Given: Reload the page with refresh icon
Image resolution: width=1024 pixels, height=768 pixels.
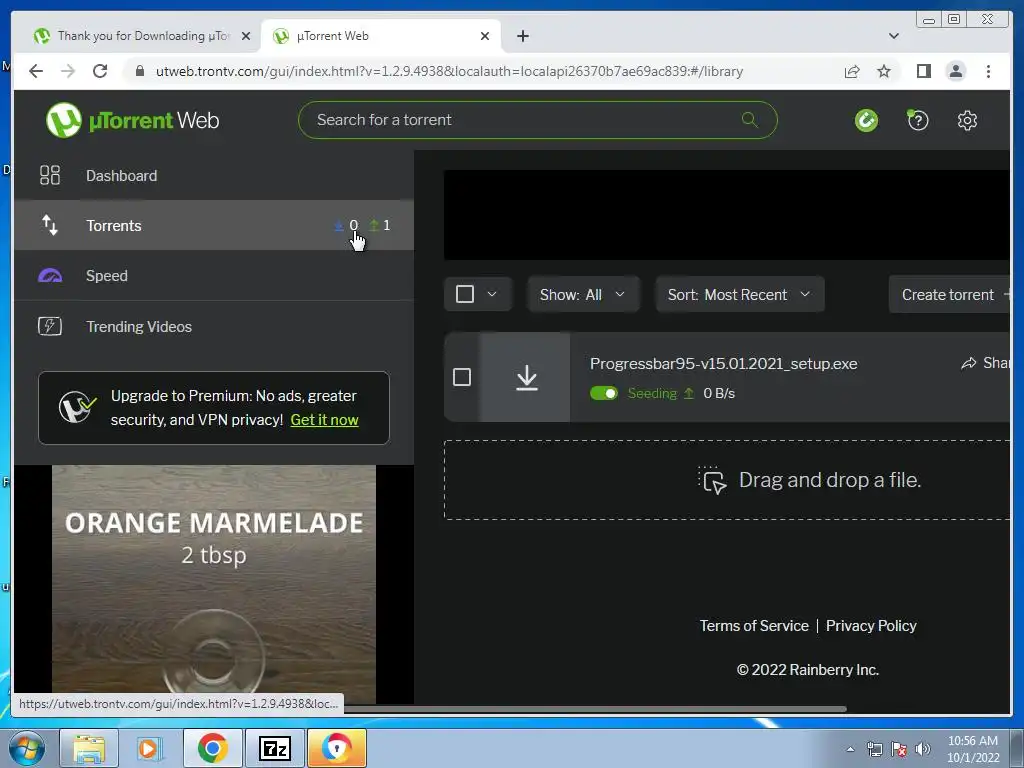Looking at the screenshot, I should [100, 71].
